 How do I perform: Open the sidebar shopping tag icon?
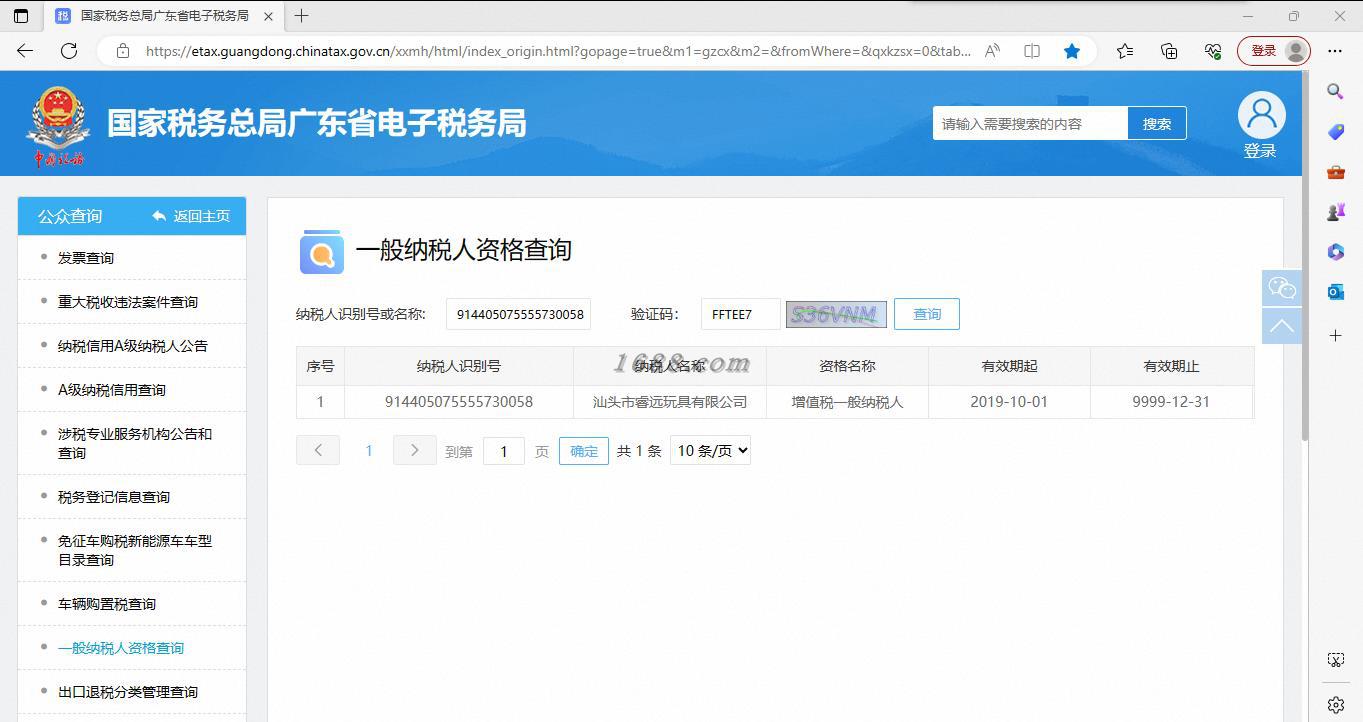[1335, 132]
